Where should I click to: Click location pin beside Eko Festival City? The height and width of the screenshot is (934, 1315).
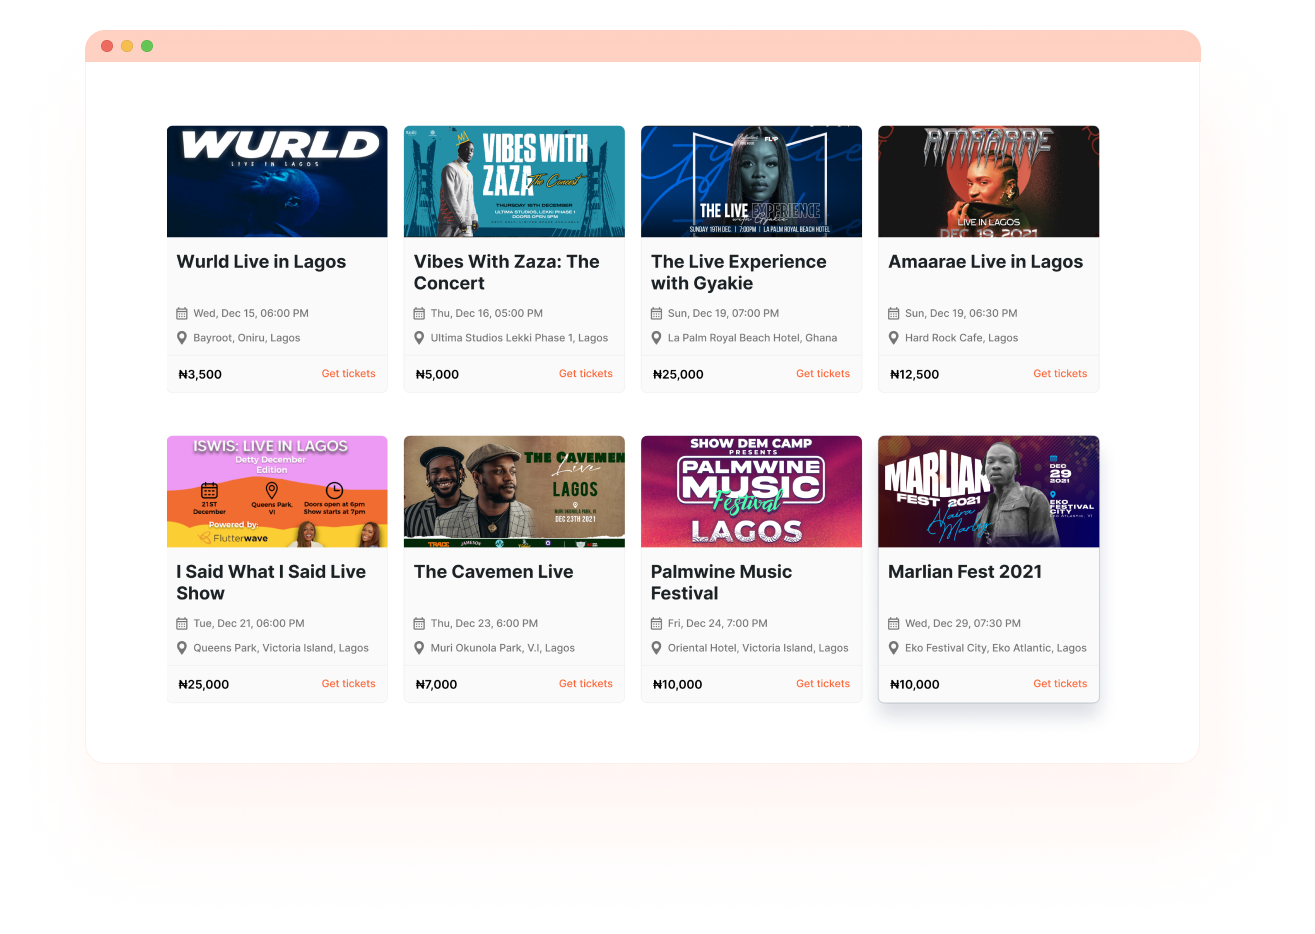[x=893, y=648]
